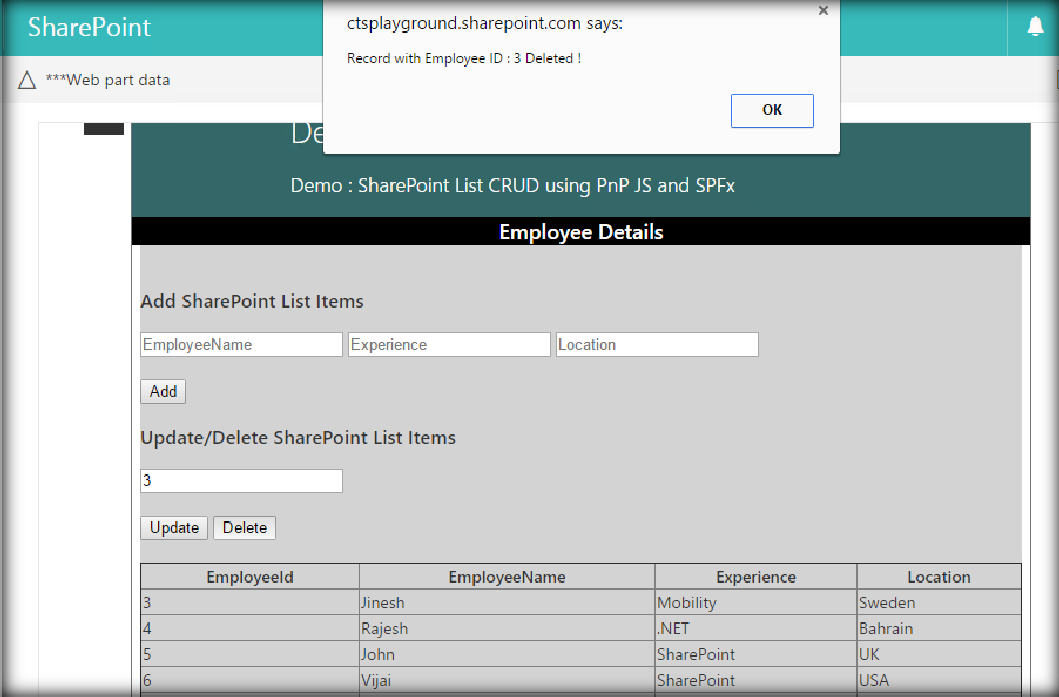
Task: Open the notifications bell icon
Action: pos(1035,26)
